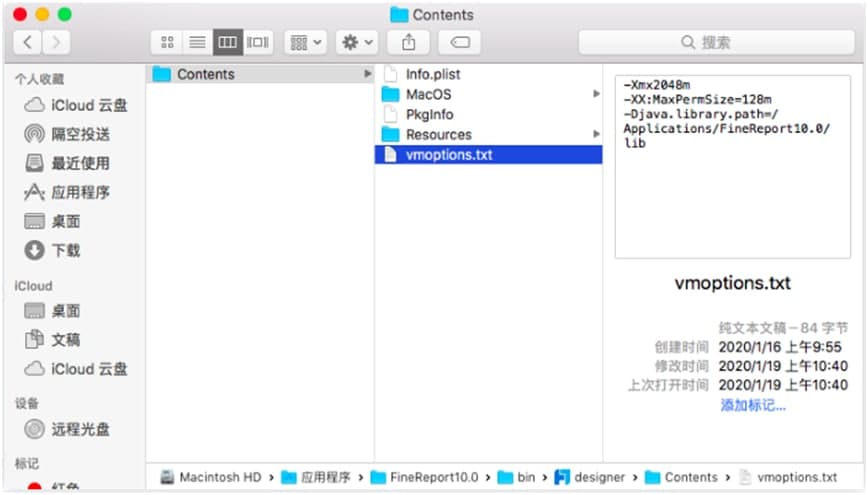The width and height of the screenshot is (868, 495).
Task: Click the 文稿 documents icon
Action: (x=34, y=339)
